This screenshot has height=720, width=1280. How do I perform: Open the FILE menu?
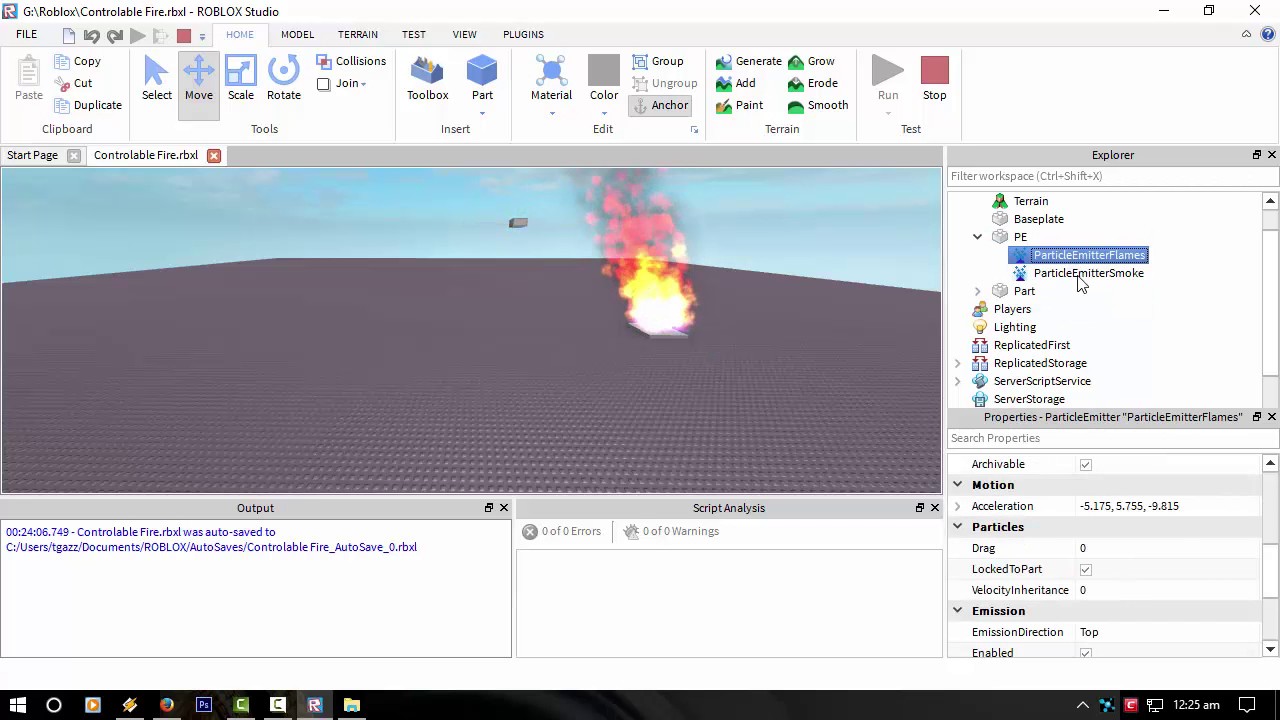(26, 34)
